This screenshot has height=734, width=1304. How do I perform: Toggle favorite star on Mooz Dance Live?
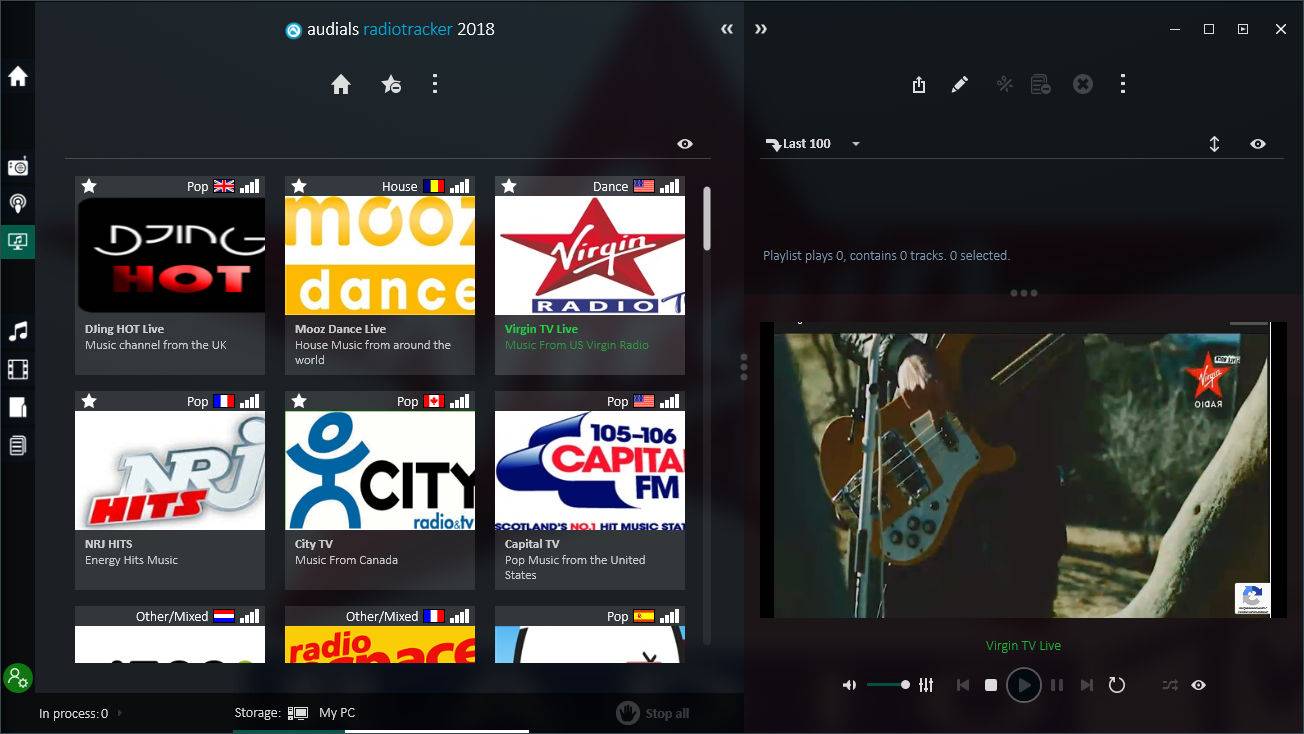(x=299, y=186)
